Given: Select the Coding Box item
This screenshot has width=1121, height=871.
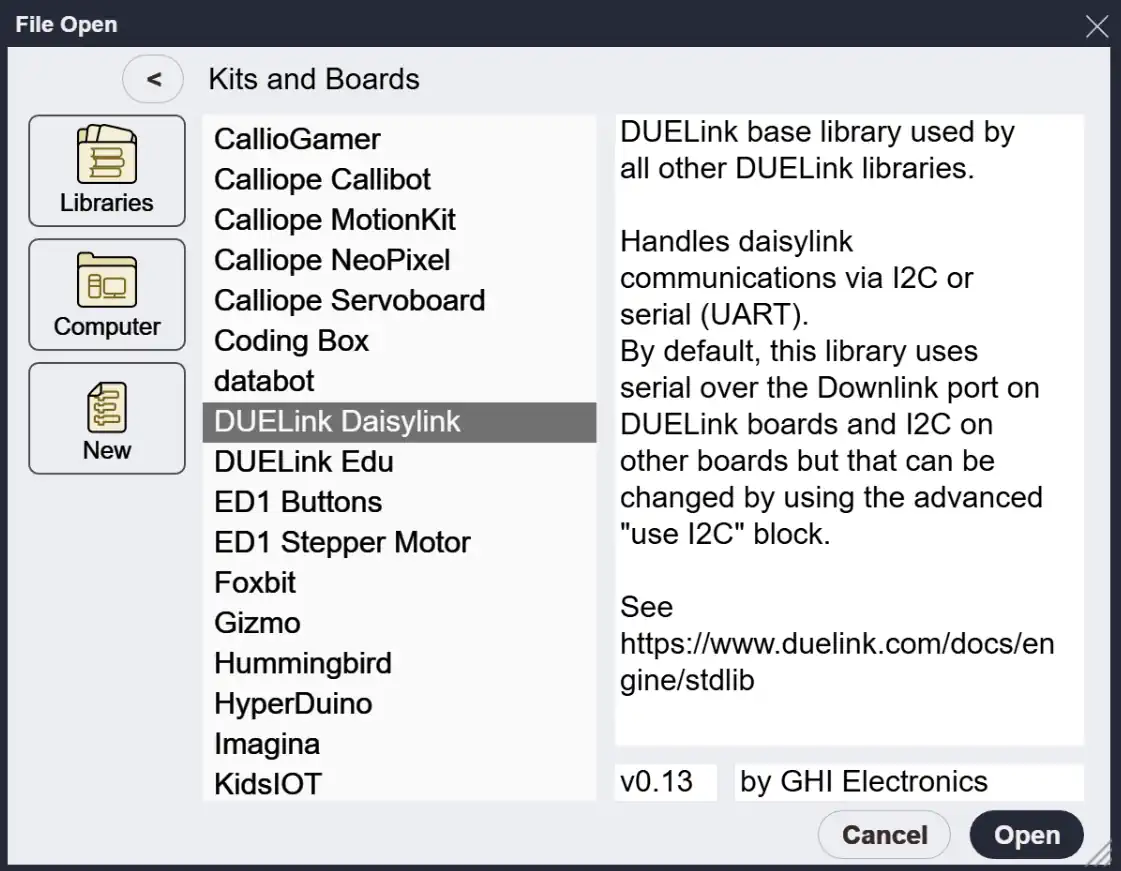Looking at the screenshot, I should 291,341.
